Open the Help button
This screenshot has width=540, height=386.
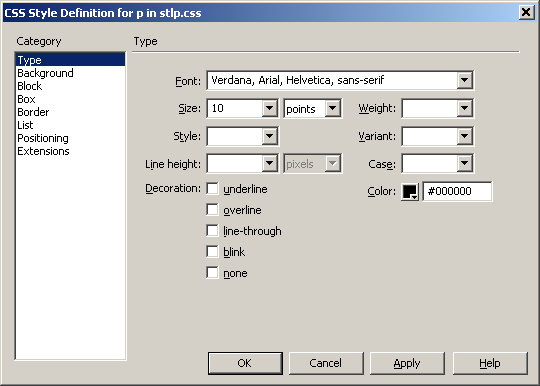point(490,363)
